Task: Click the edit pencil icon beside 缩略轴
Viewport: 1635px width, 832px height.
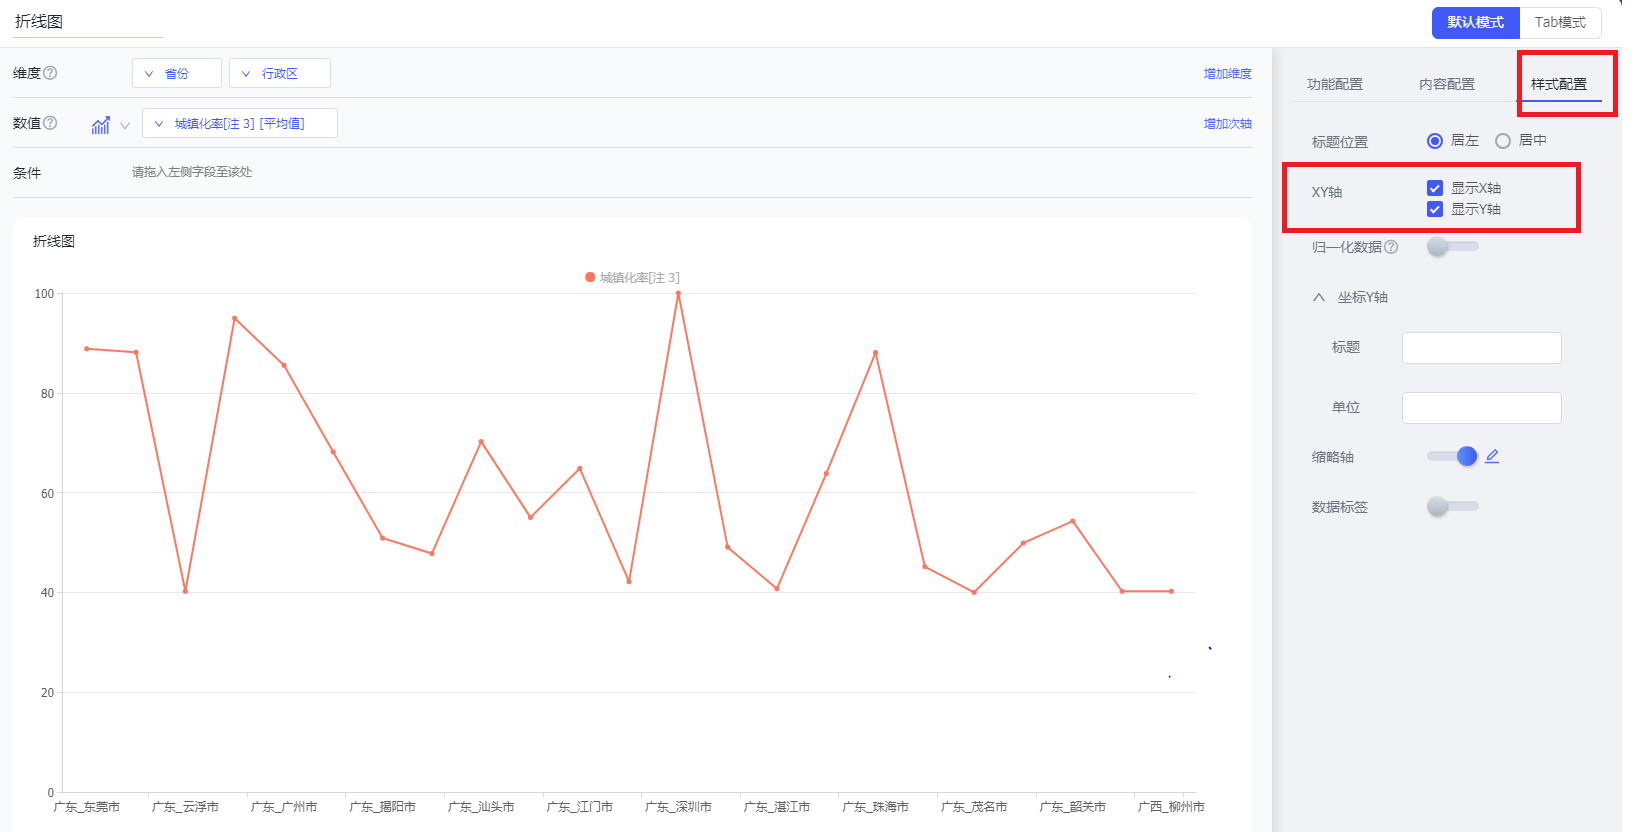Action: 1492,456
